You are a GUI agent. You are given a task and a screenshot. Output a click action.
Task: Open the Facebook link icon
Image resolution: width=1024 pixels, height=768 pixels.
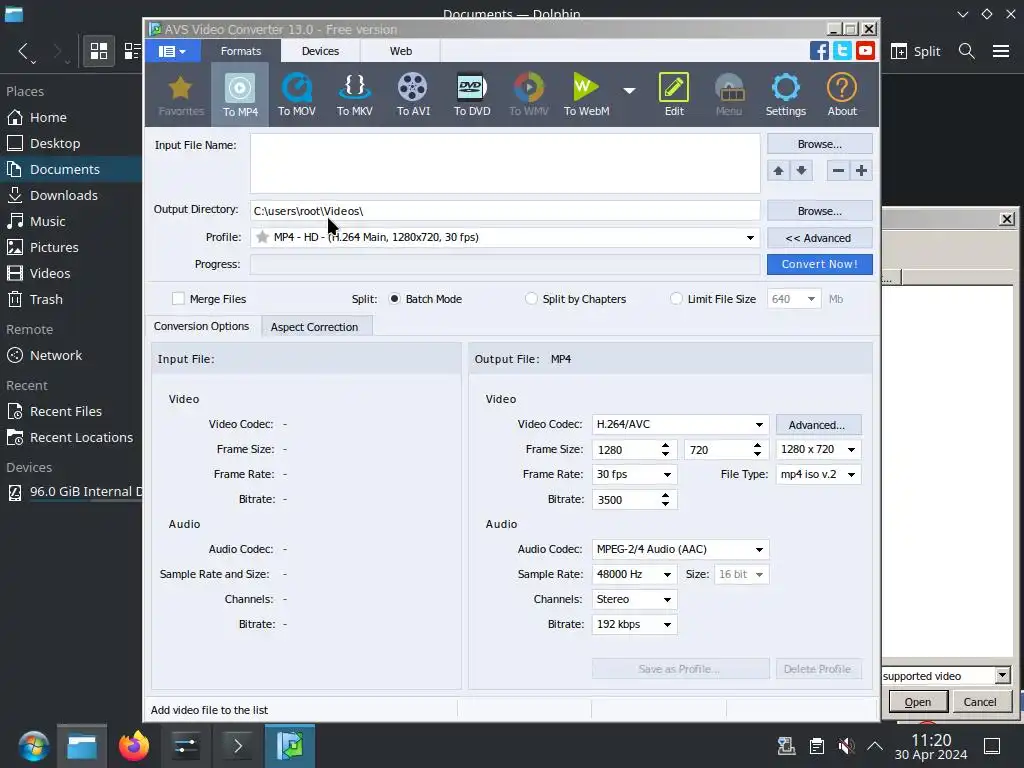(819, 50)
